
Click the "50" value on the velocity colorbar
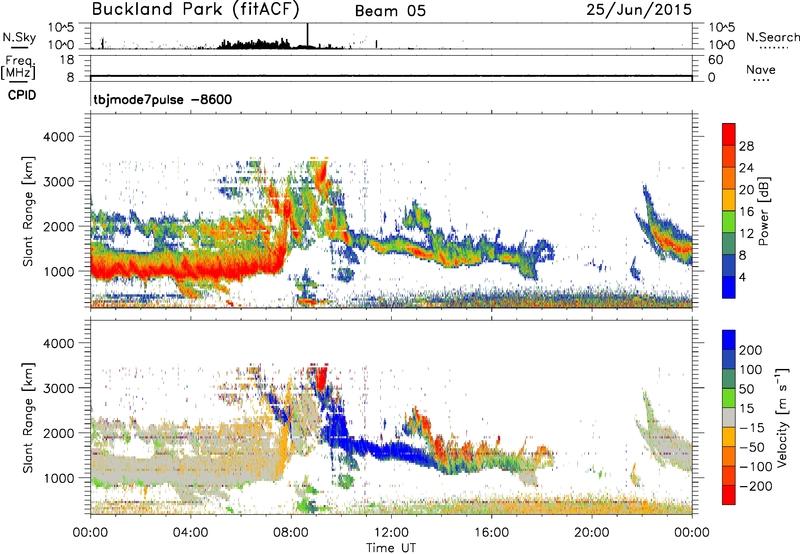pyautogui.click(x=746, y=389)
